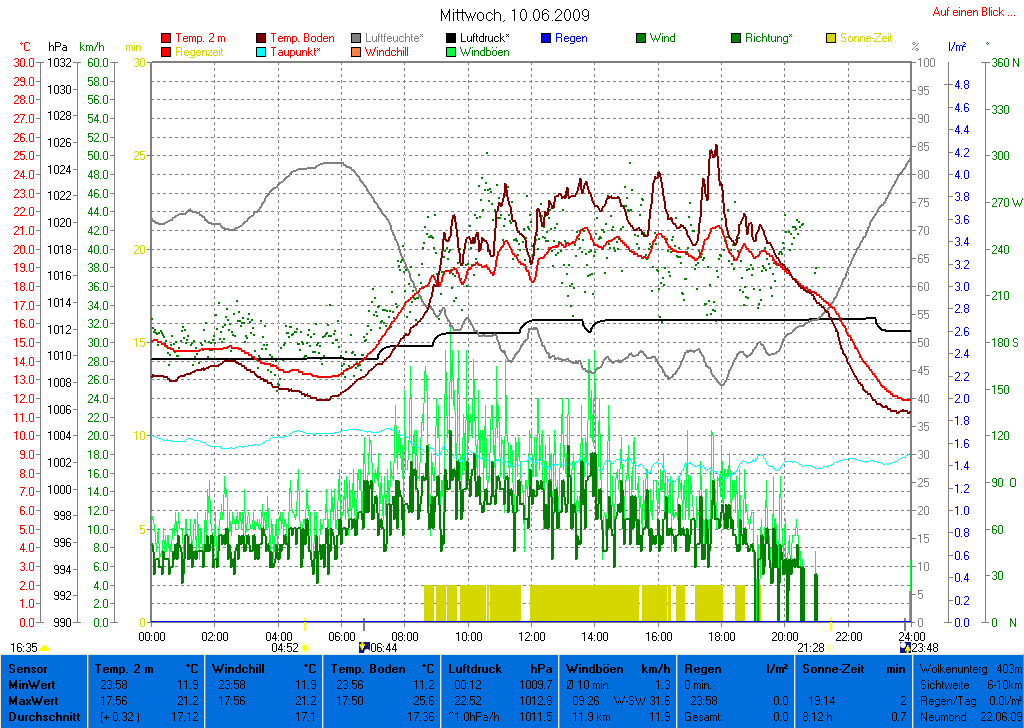The width and height of the screenshot is (1024, 728).
Task: Click the Regenzeit legend label
Action: point(201,52)
